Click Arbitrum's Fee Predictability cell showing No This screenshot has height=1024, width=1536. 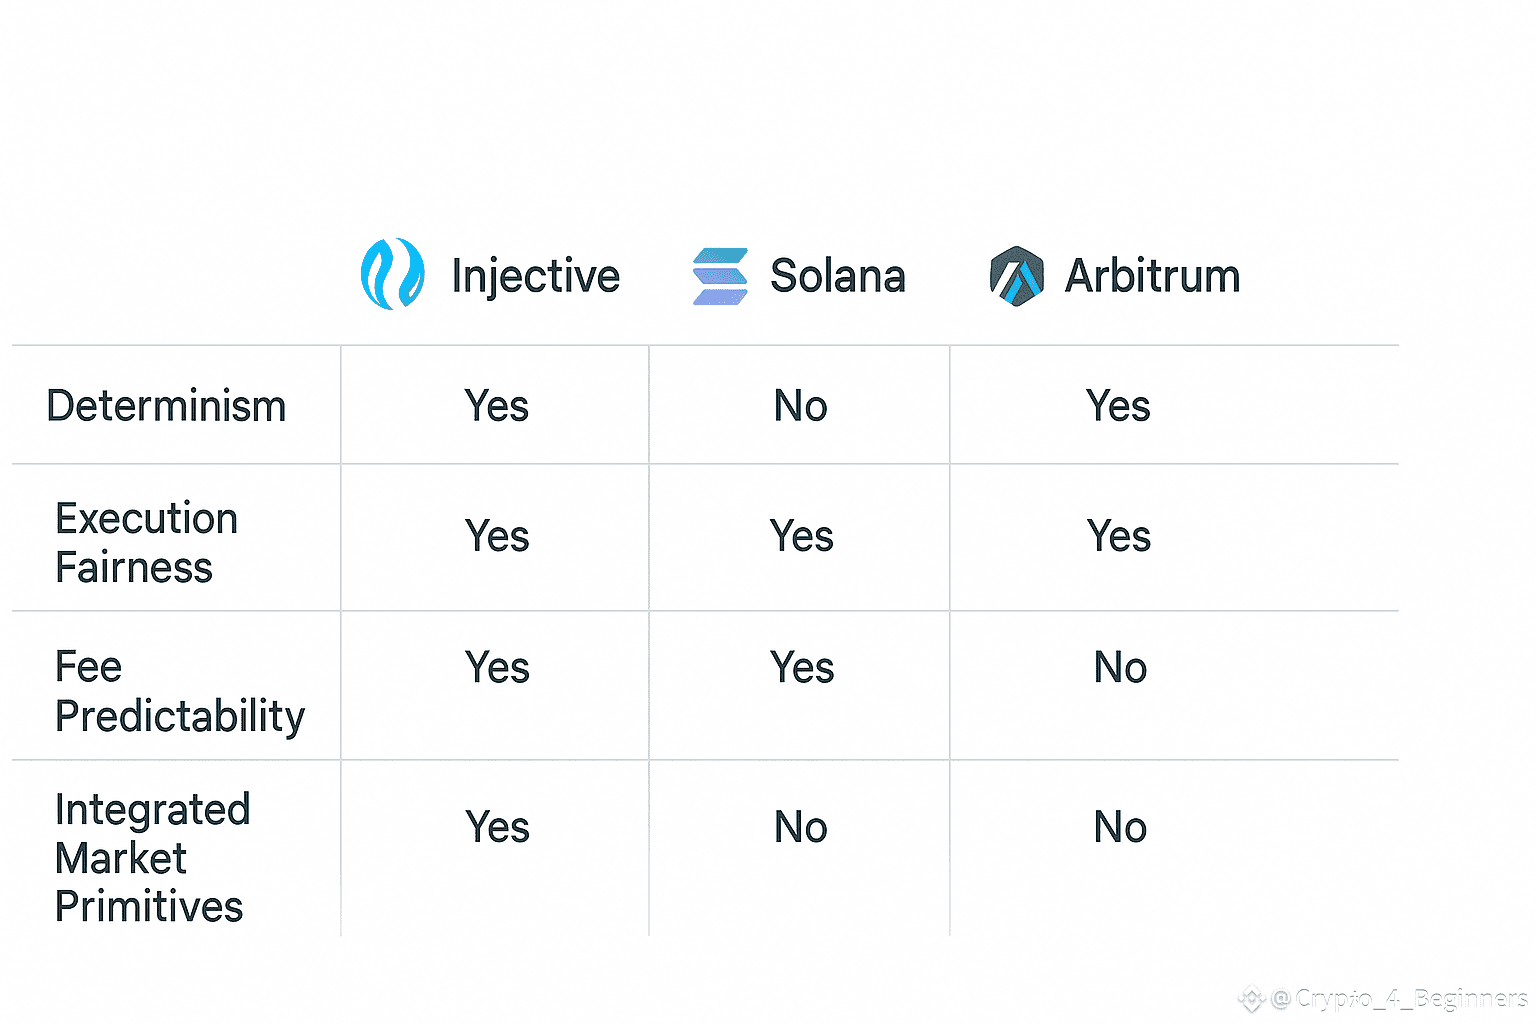click(1120, 667)
